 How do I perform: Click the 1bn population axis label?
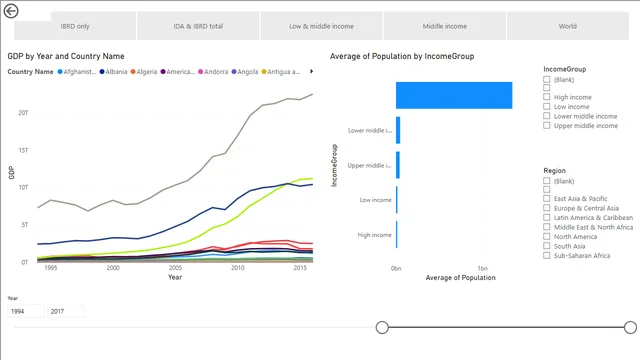click(482, 268)
